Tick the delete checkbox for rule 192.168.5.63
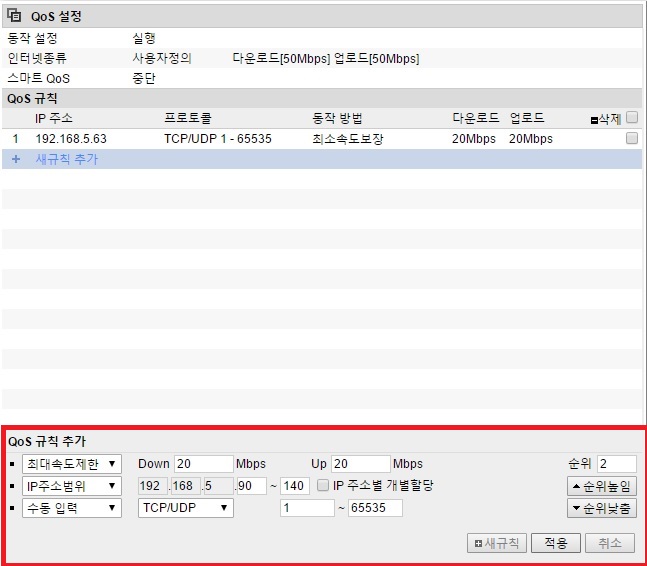The height and width of the screenshot is (566, 647). [631, 138]
